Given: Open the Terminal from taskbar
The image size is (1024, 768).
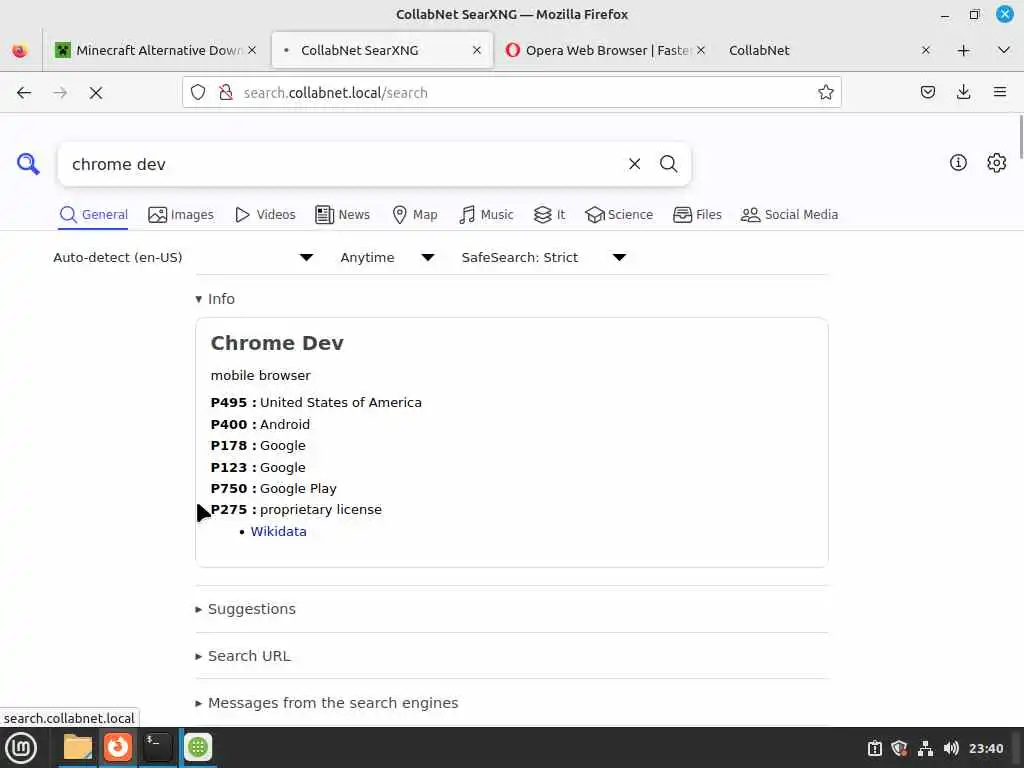Looking at the screenshot, I should point(157,747).
